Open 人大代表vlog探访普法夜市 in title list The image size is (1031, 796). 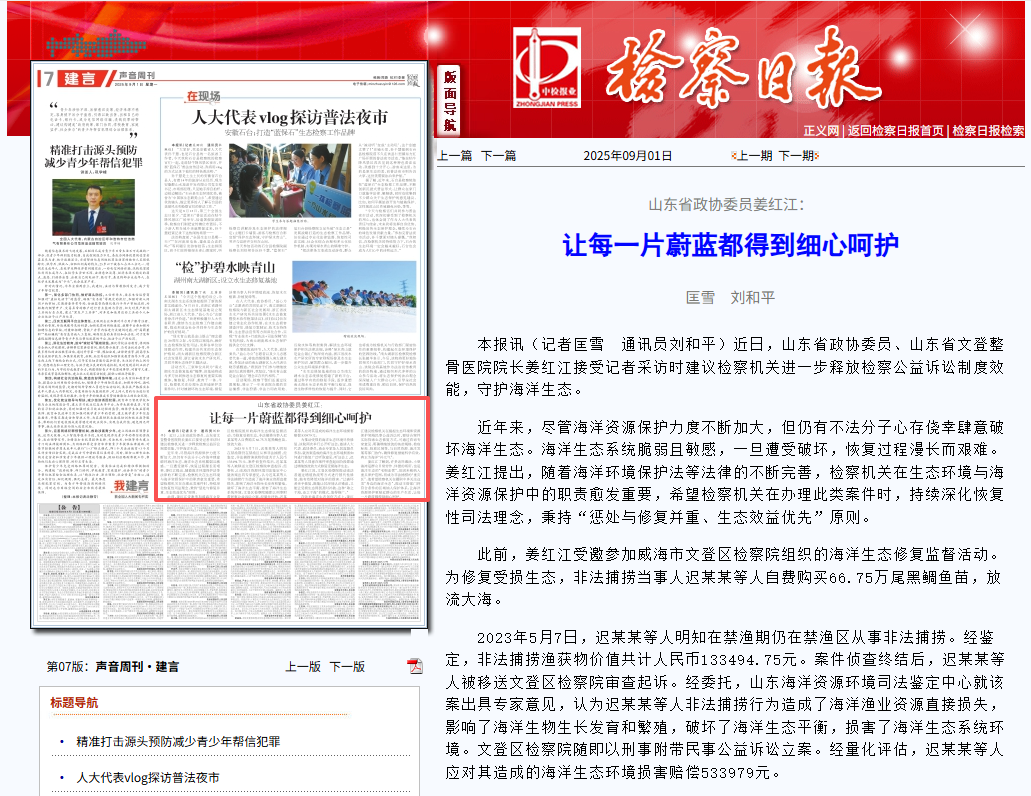coord(148,777)
